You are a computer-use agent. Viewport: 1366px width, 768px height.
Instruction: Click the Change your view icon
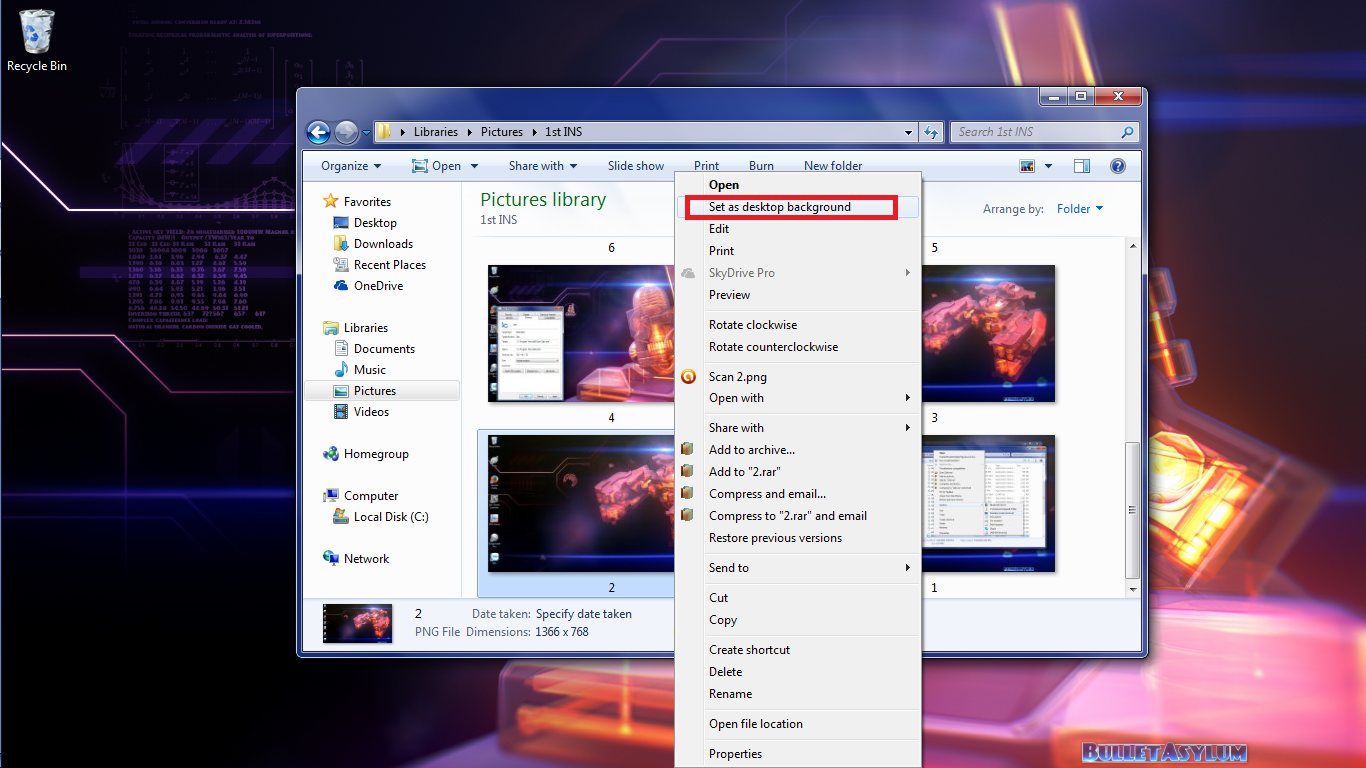[1027, 166]
